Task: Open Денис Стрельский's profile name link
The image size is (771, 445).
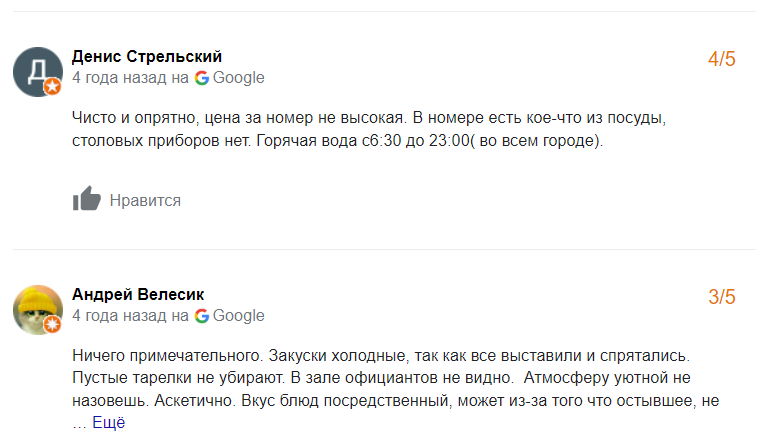Action: coord(147,56)
